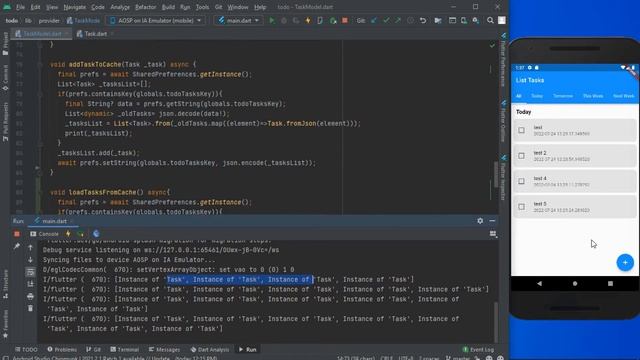Open the Tools menu
The image size is (640, 360).
pyautogui.click(x=202, y=7)
